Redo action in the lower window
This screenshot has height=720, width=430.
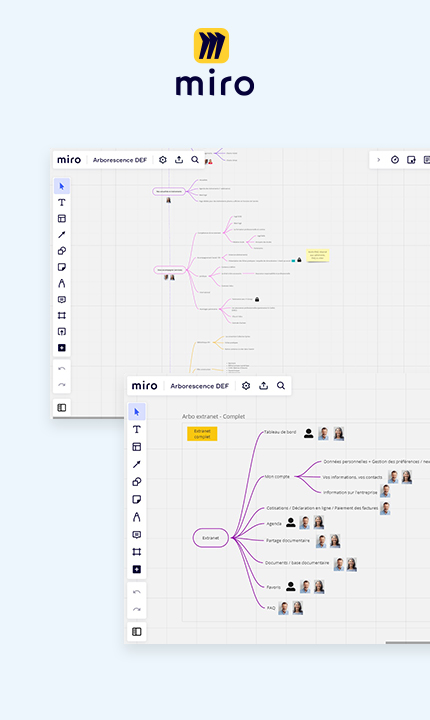pos(136,609)
